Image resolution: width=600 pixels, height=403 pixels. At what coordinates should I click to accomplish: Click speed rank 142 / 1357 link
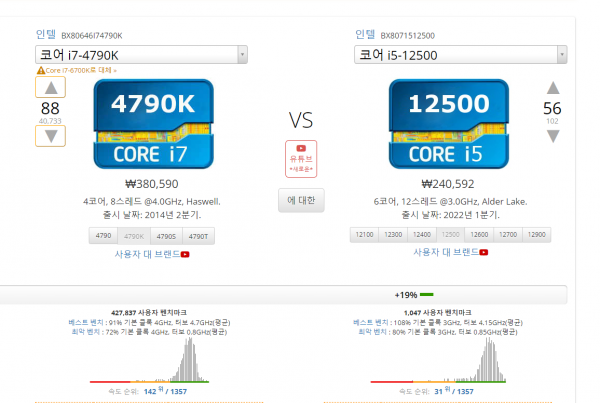[x=165, y=391]
